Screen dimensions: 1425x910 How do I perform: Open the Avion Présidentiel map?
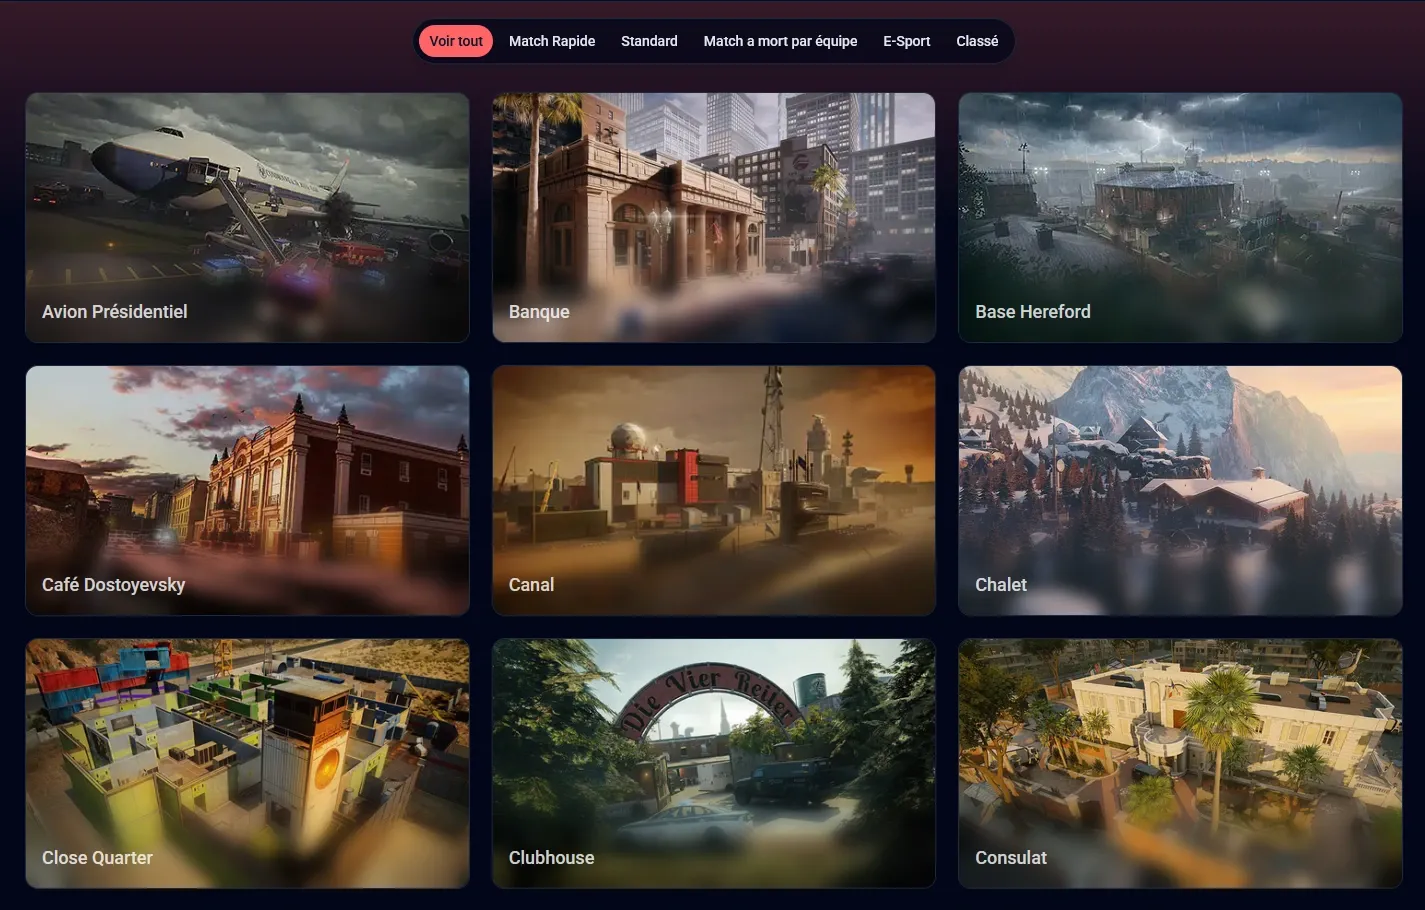point(246,216)
